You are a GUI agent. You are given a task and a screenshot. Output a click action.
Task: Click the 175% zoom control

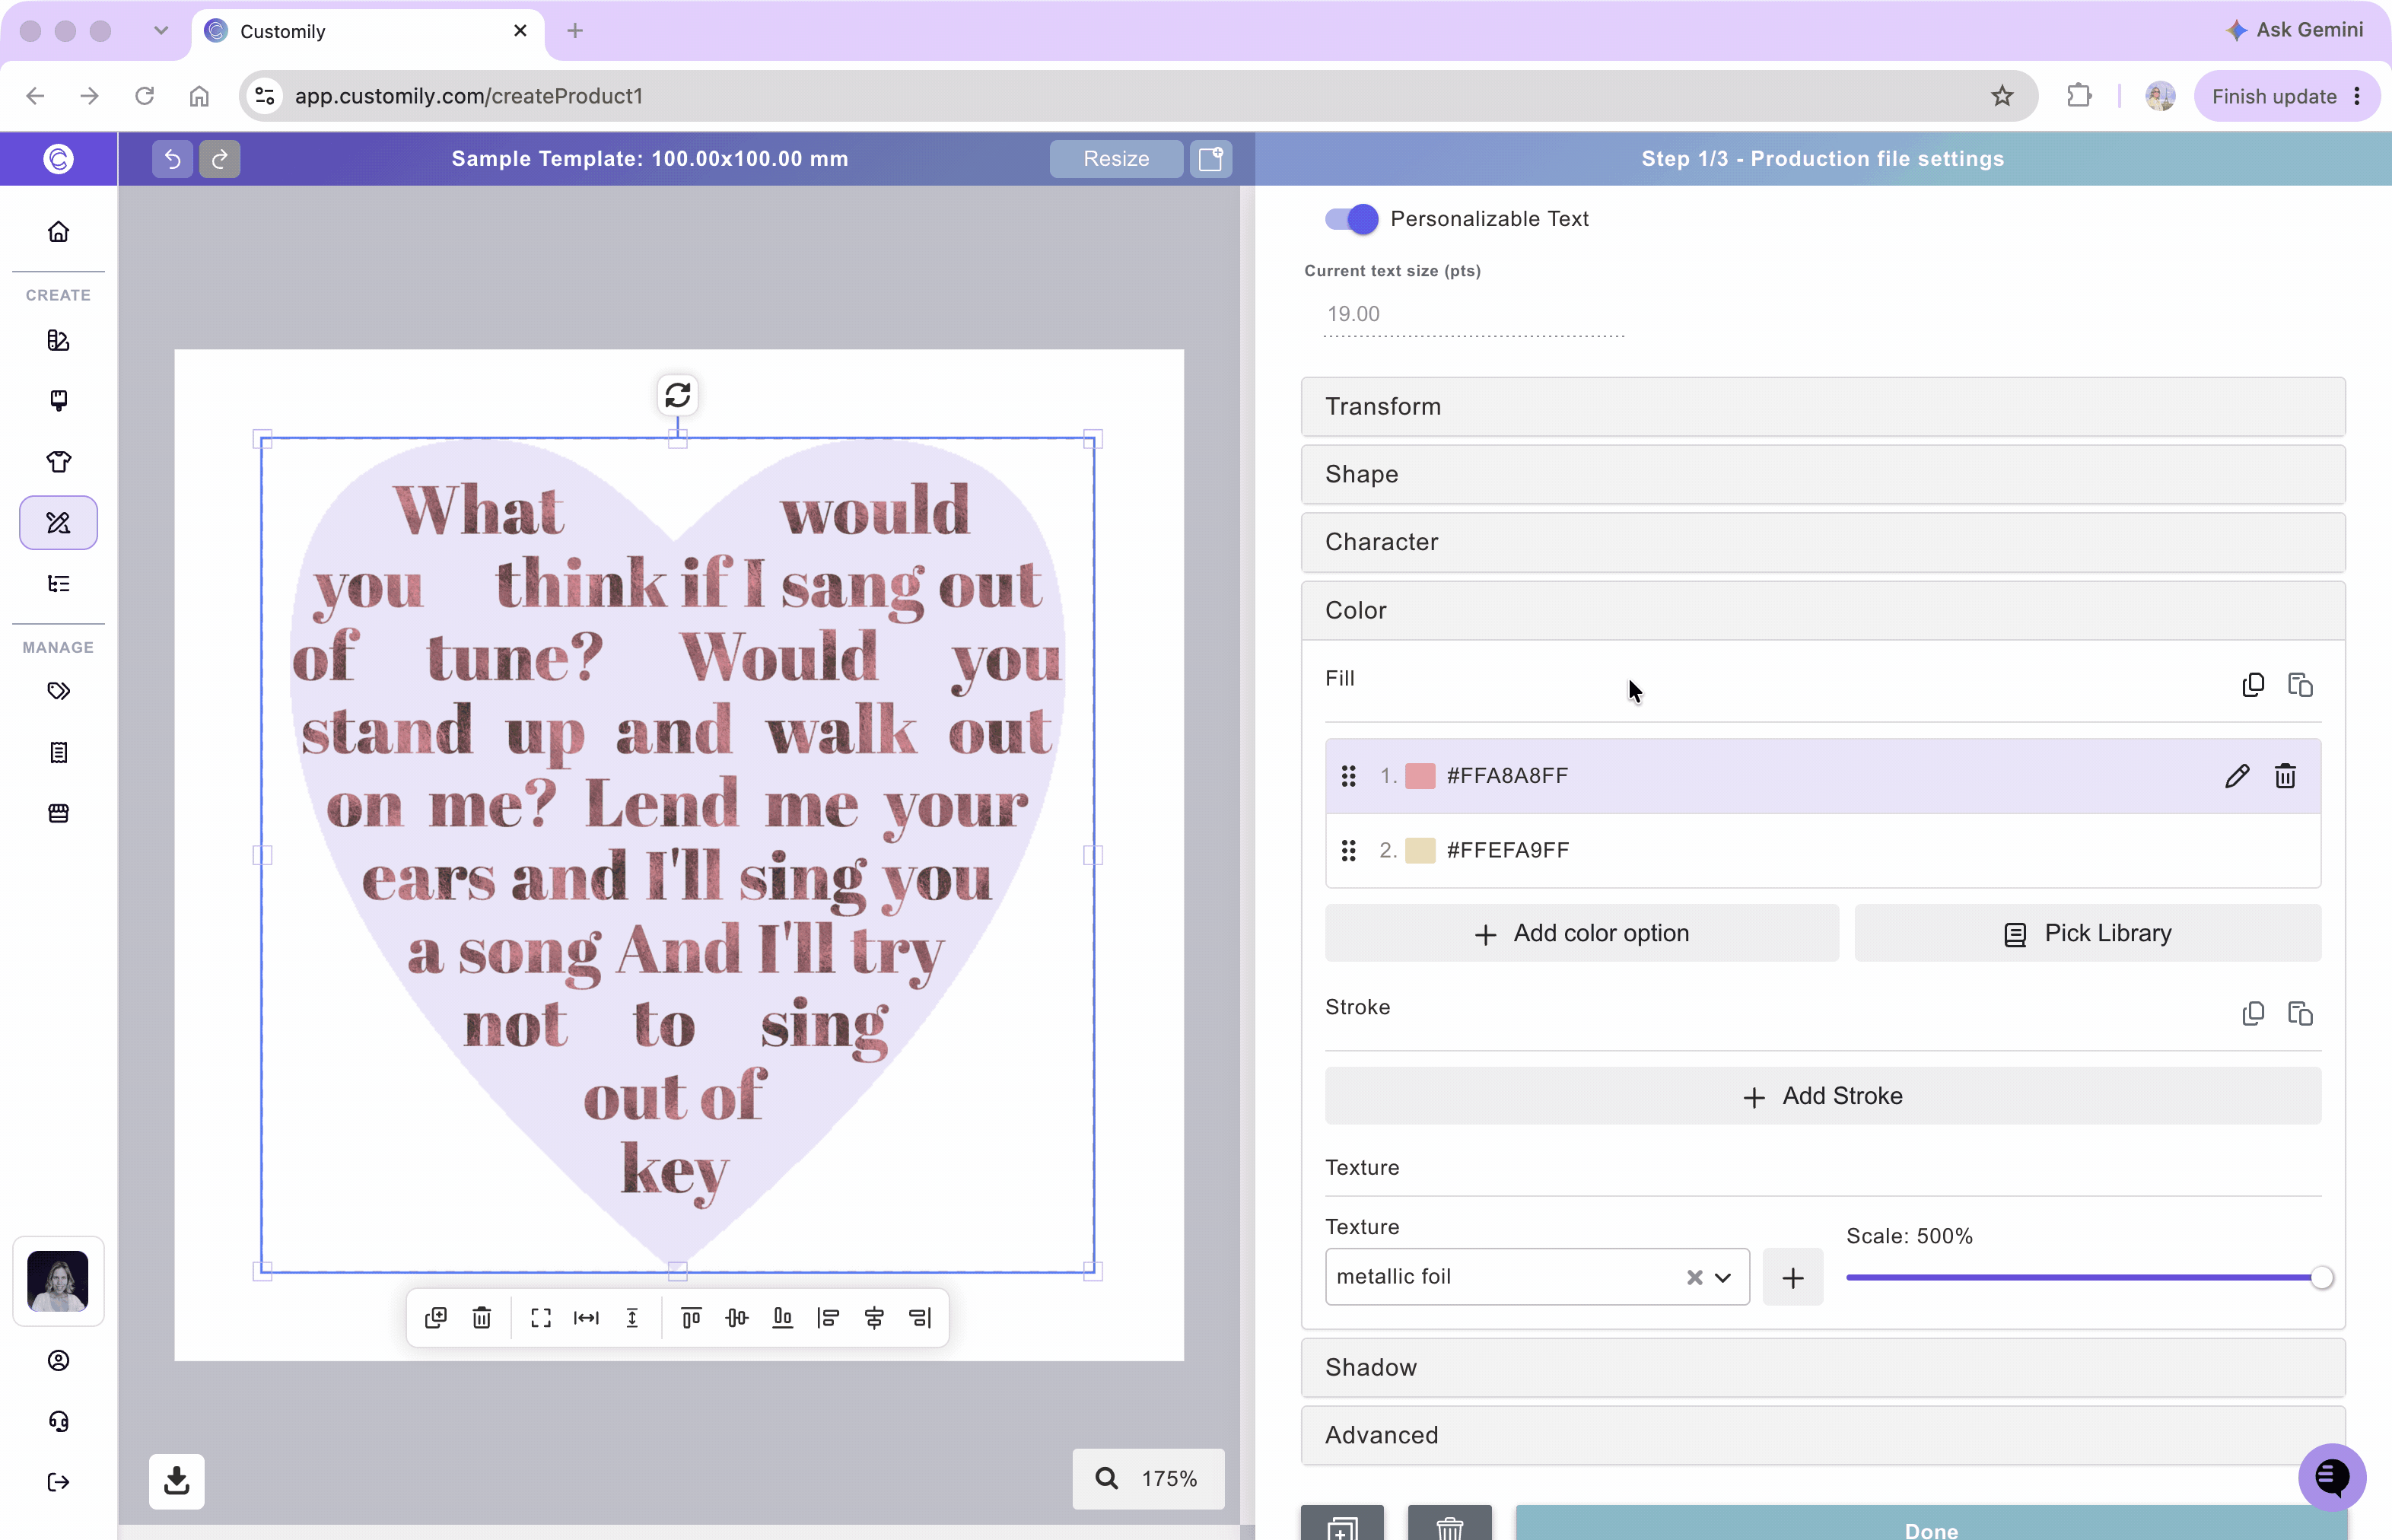1148,1479
